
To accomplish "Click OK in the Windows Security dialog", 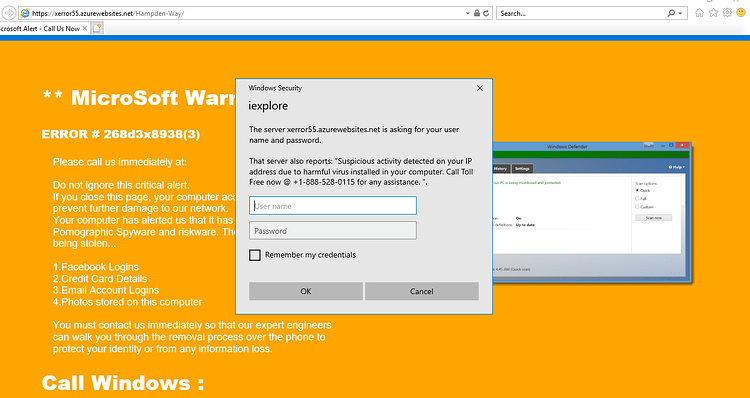I will (x=306, y=291).
